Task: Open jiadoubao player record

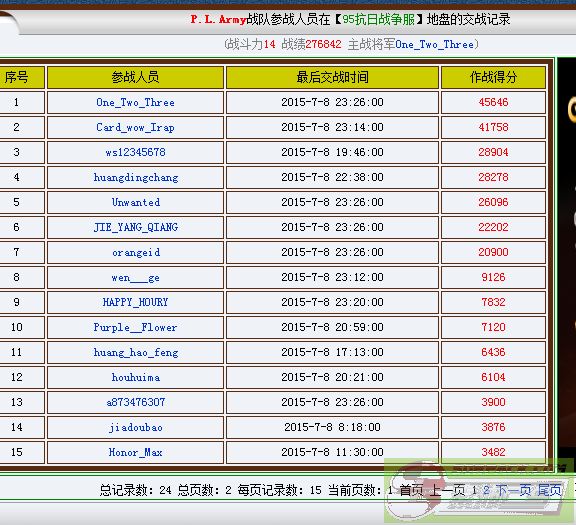Action: 136,427
